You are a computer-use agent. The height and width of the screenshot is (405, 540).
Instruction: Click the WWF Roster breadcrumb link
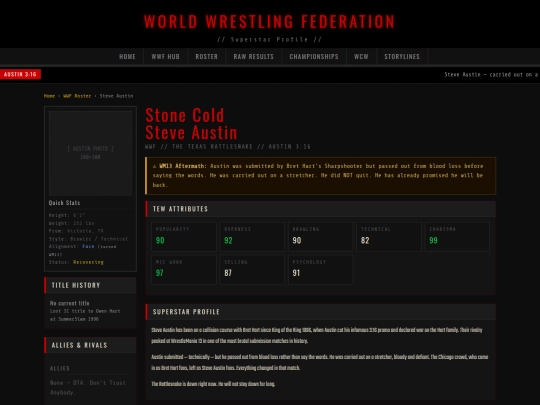[x=77, y=96]
